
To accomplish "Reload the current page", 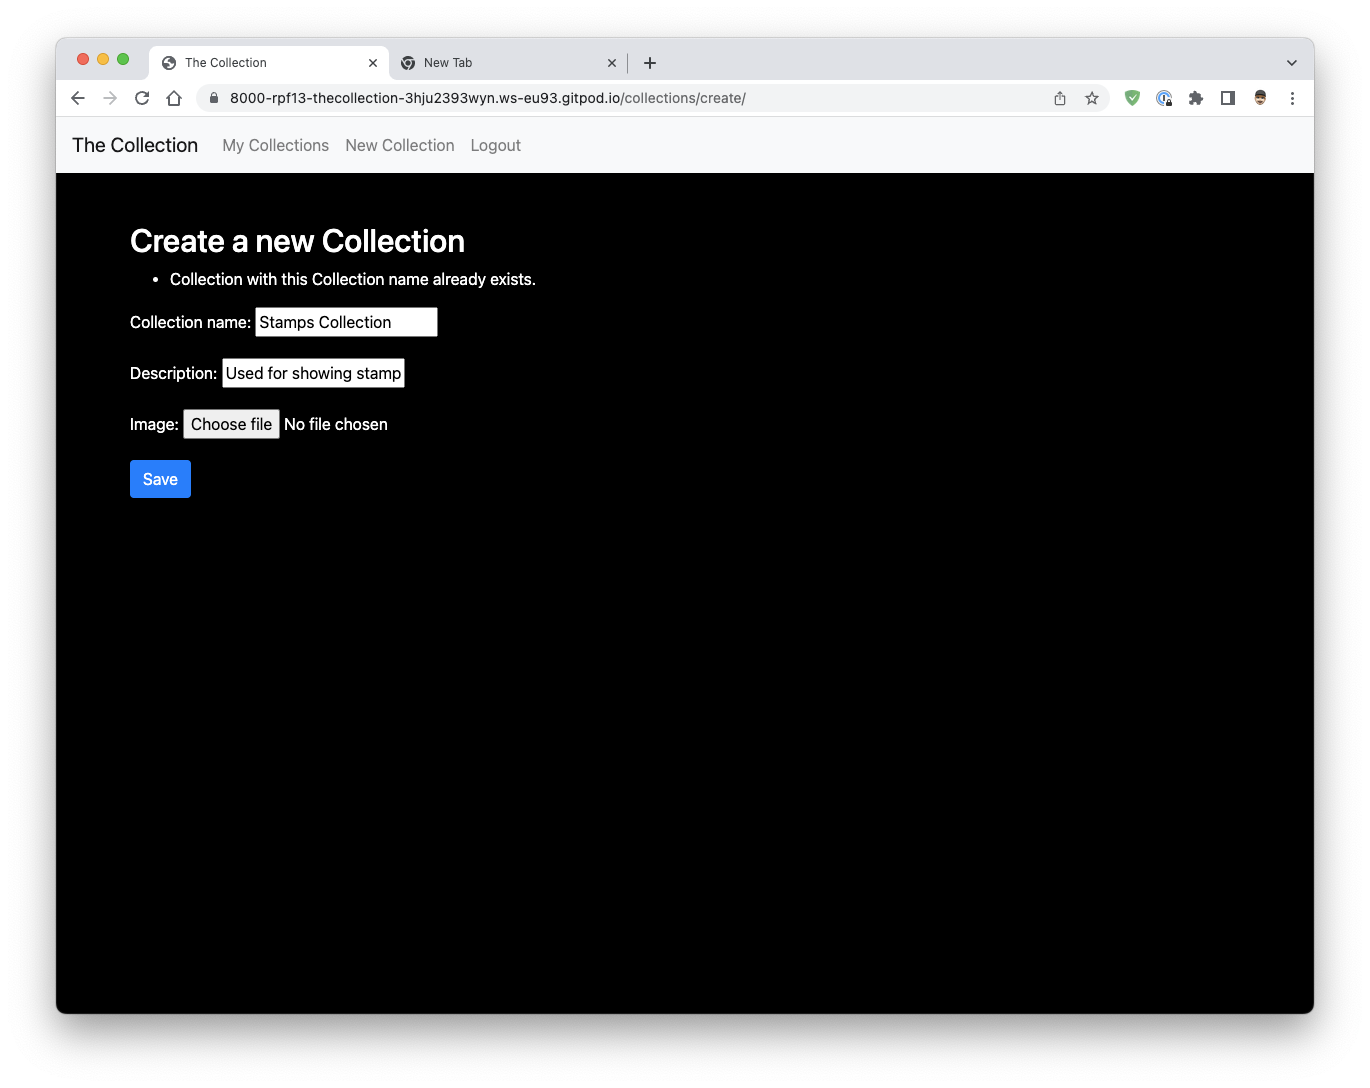I will pos(141,98).
